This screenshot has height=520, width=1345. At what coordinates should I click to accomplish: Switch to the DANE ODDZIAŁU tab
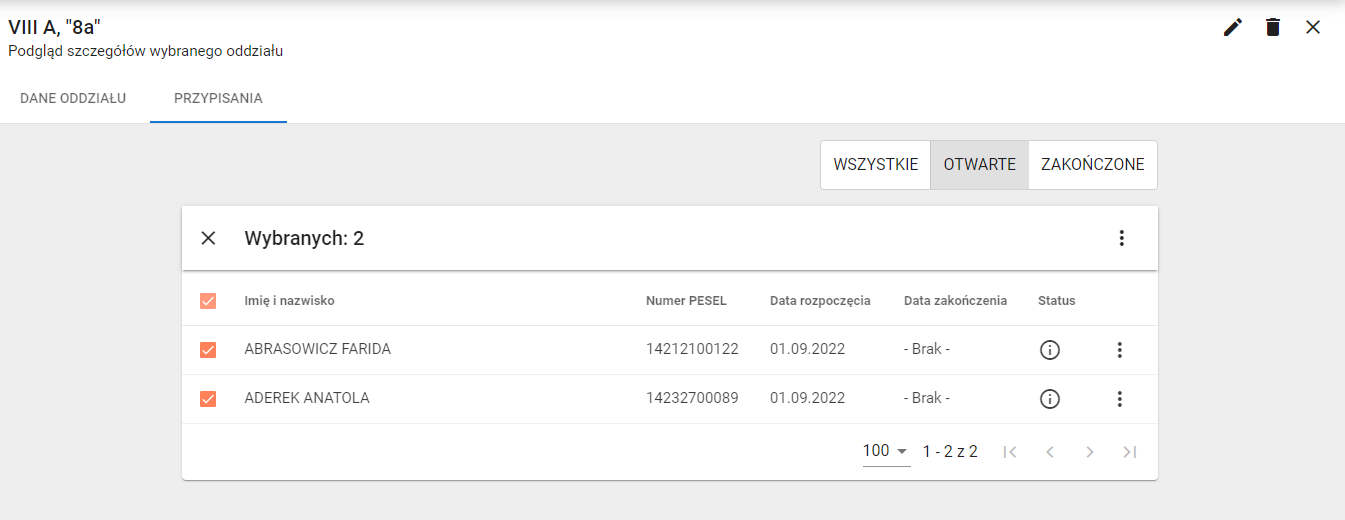[x=73, y=99]
